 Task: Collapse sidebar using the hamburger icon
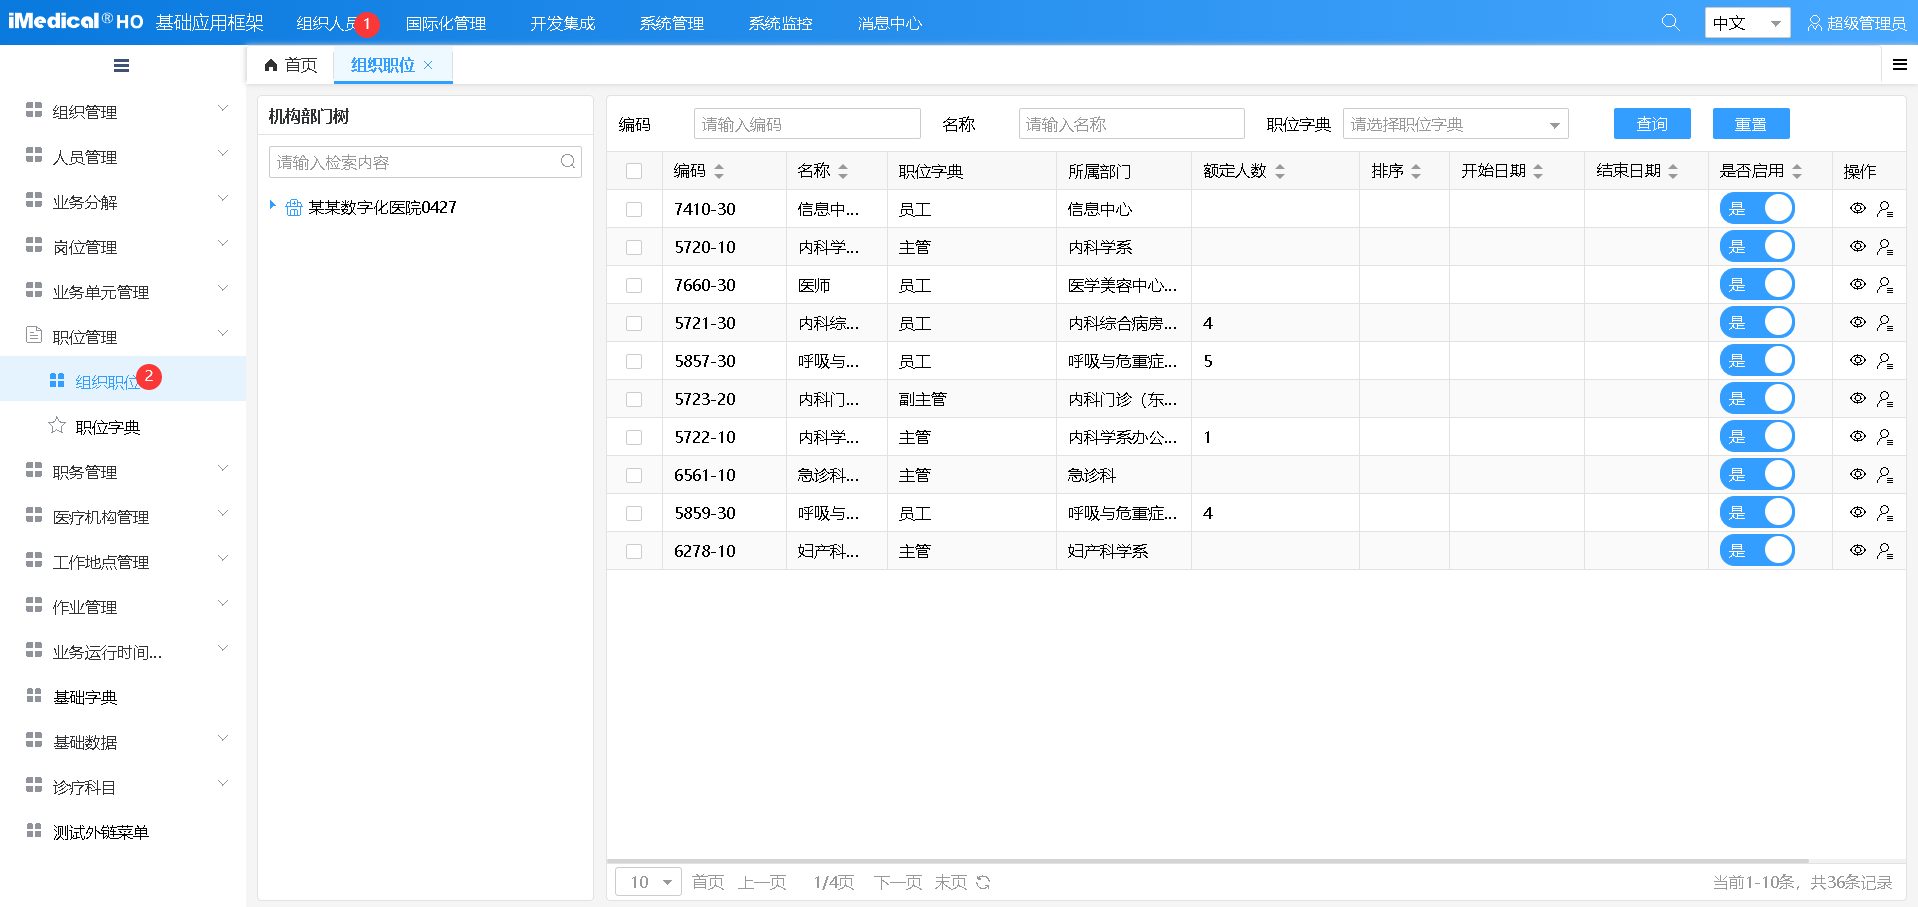[x=121, y=66]
